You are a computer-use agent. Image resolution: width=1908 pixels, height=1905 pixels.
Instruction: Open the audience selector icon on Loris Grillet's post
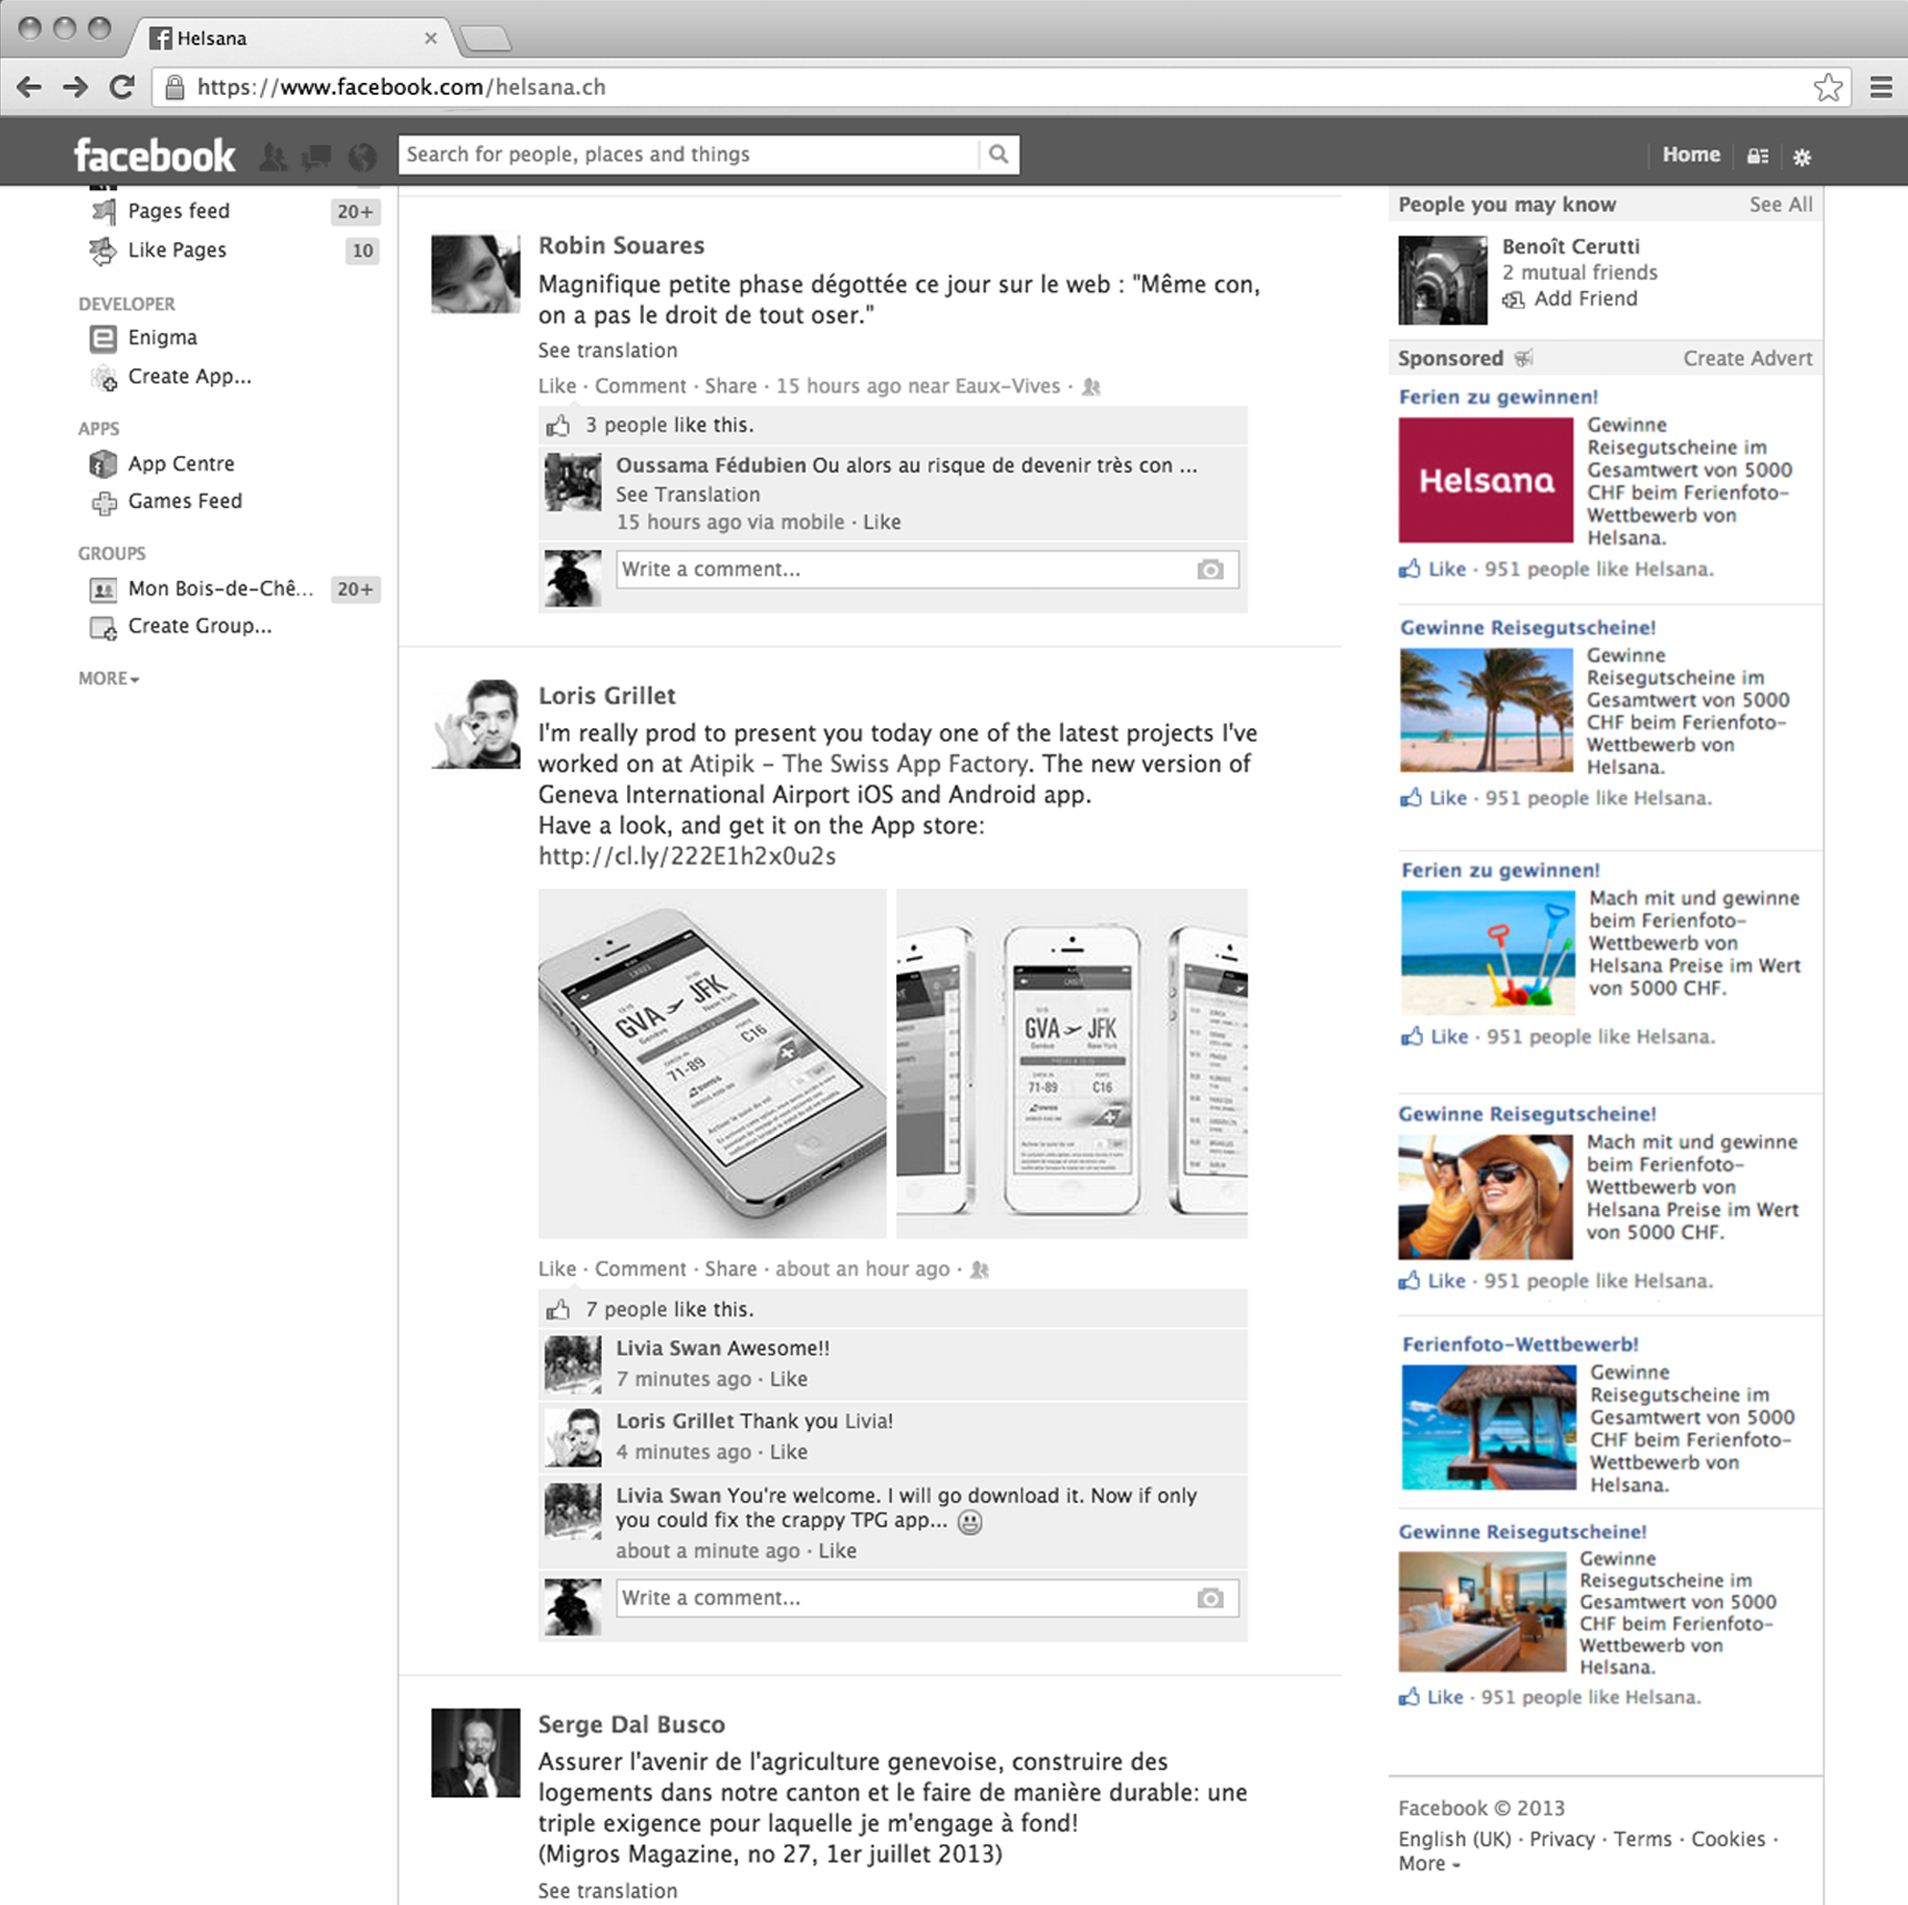click(980, 1269)
